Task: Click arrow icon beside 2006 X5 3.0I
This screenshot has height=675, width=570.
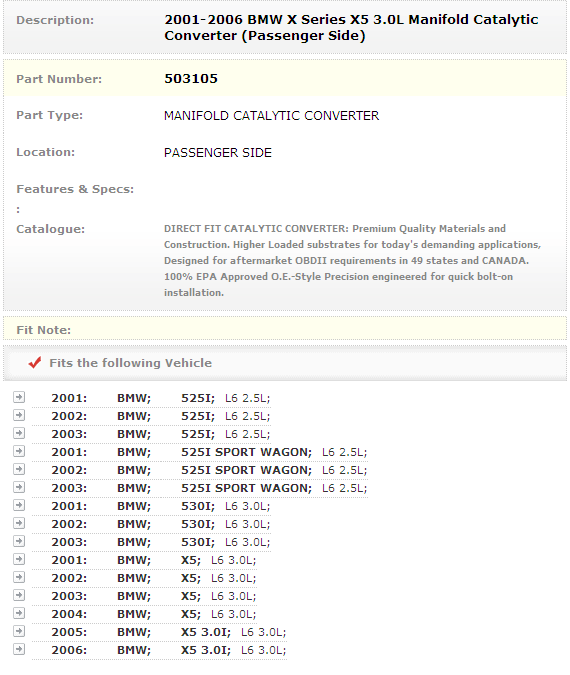Action: click(19, 649)
